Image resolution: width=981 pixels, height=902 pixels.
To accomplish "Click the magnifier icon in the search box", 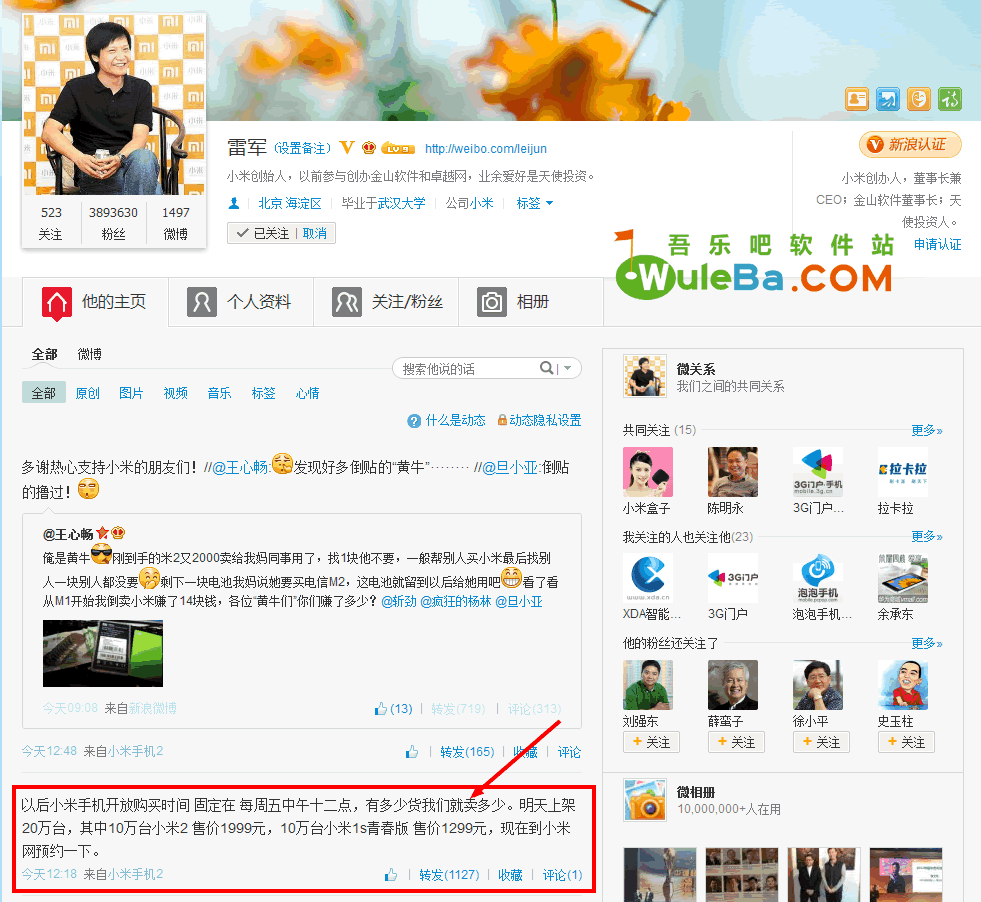I will [x=546, y=368].
